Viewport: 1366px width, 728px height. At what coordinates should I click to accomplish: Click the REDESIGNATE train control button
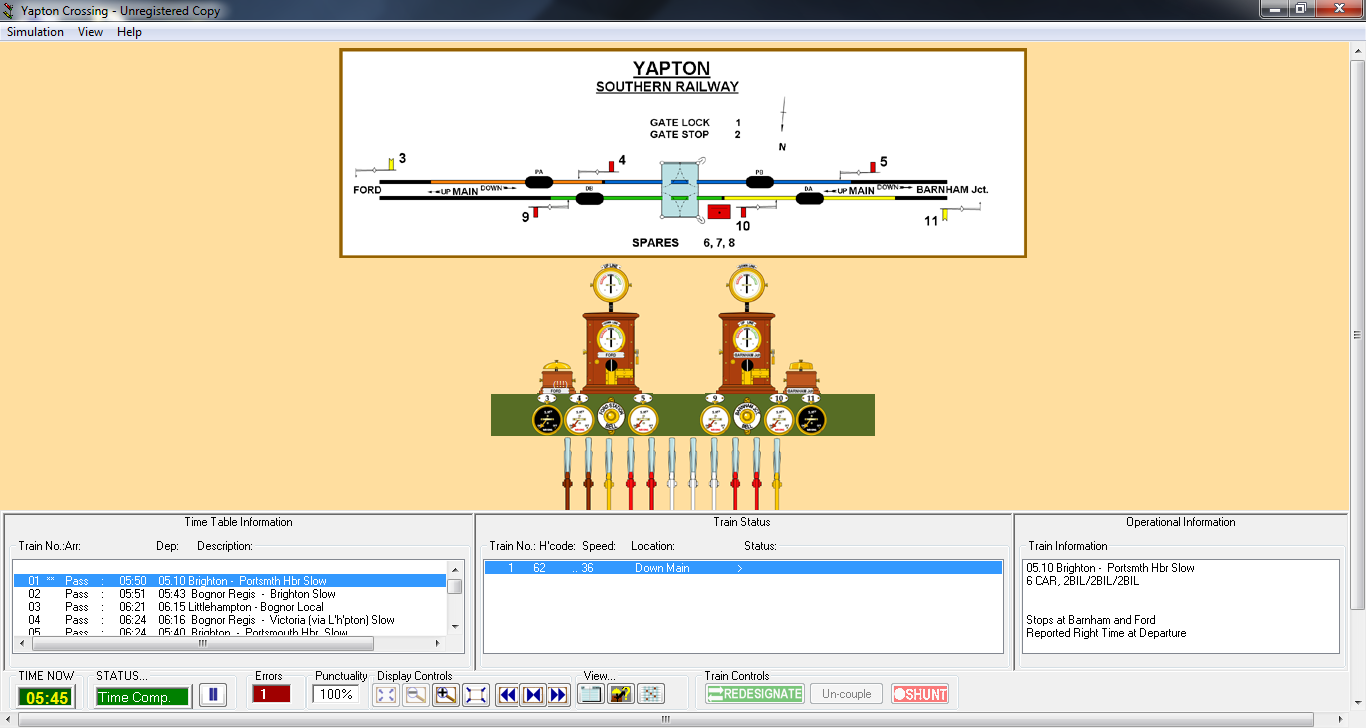[x=755, y=694]
